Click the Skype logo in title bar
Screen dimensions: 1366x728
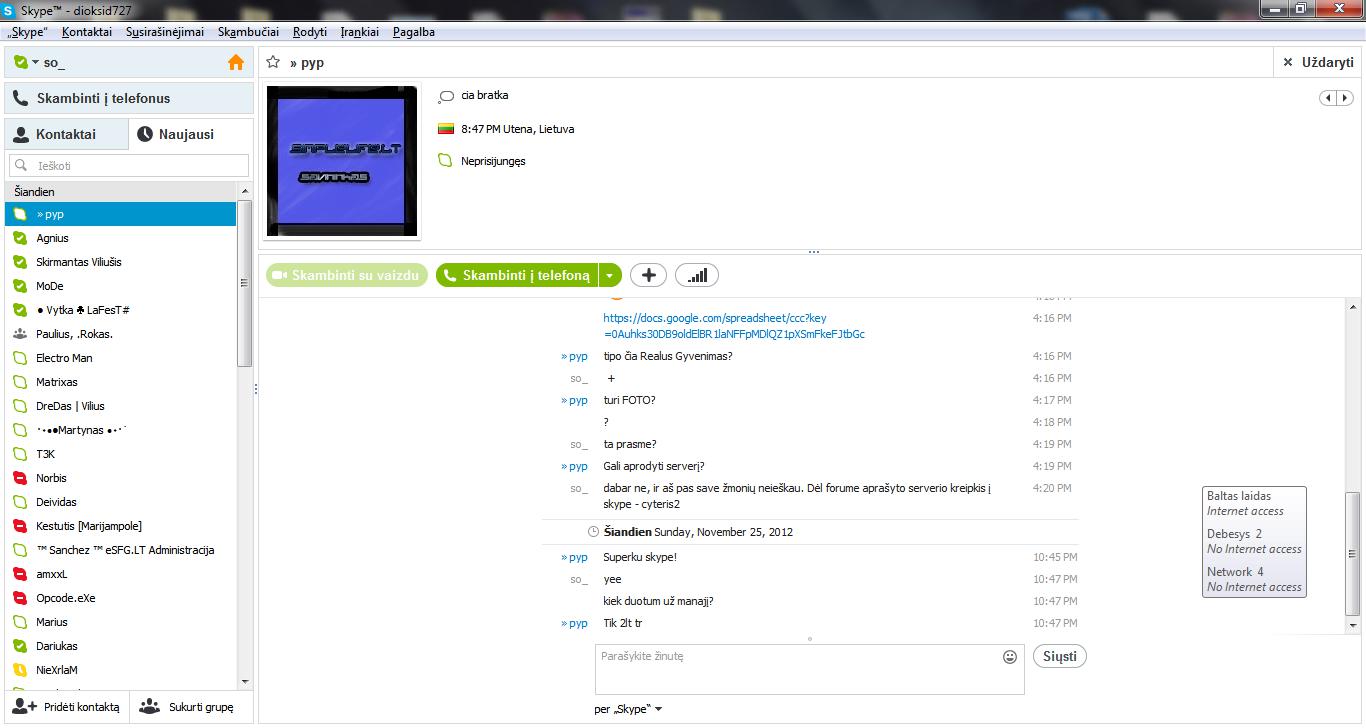point(10,11)
